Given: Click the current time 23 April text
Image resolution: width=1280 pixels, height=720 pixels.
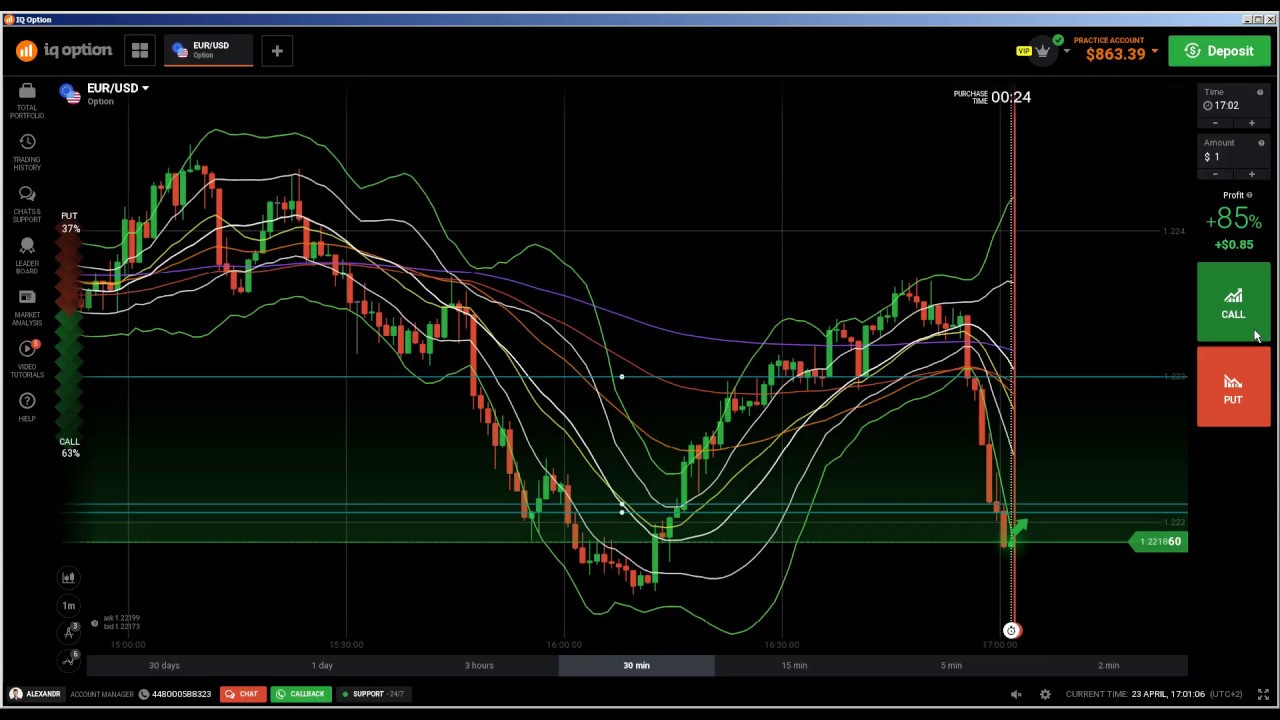Looking at the screenshot, I should pyautogui.click(x=1153, y=694).
